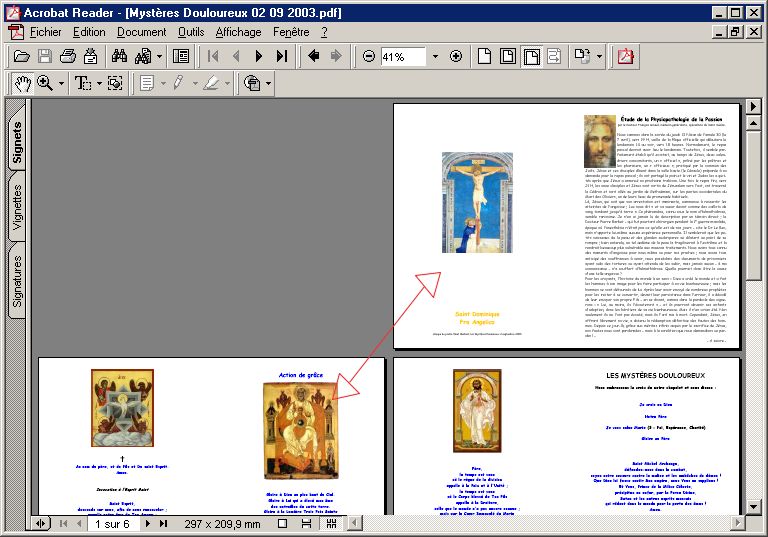Viewport: 768px width, 537px height.
Task: Click the Note comment tool icon
Action: (147, 83)
